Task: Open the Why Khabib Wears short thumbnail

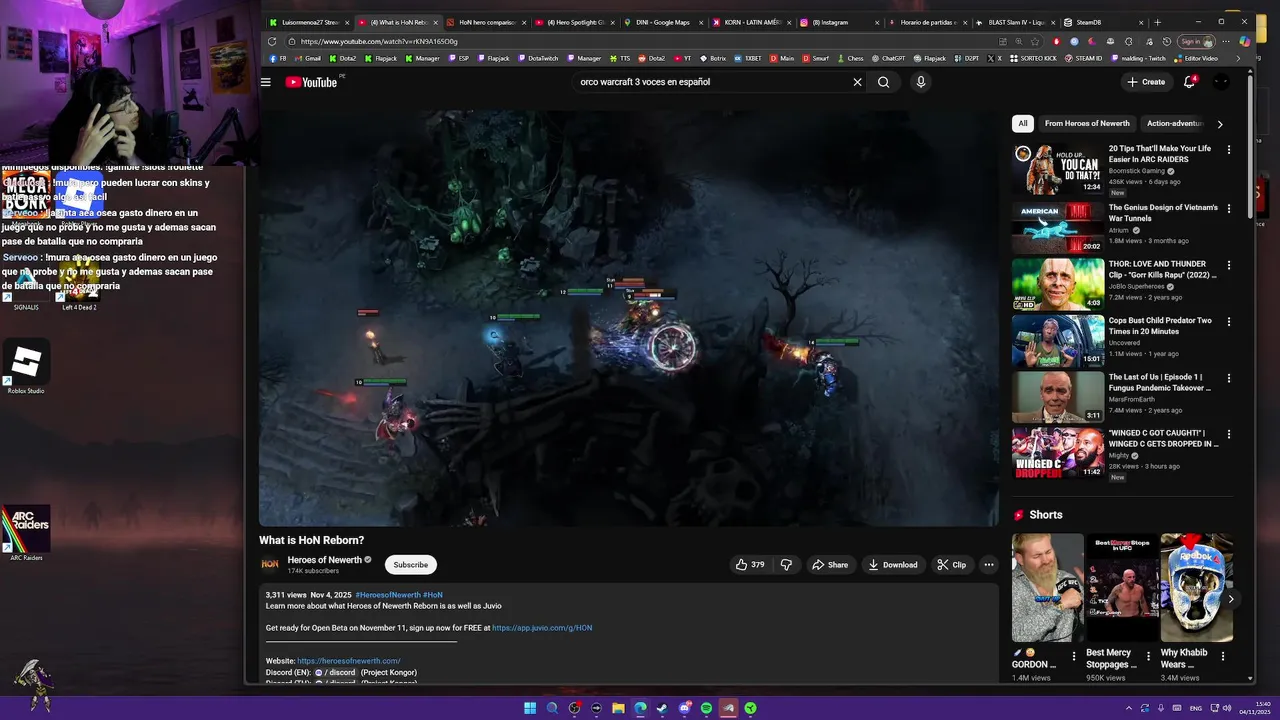Action: 1197,587
